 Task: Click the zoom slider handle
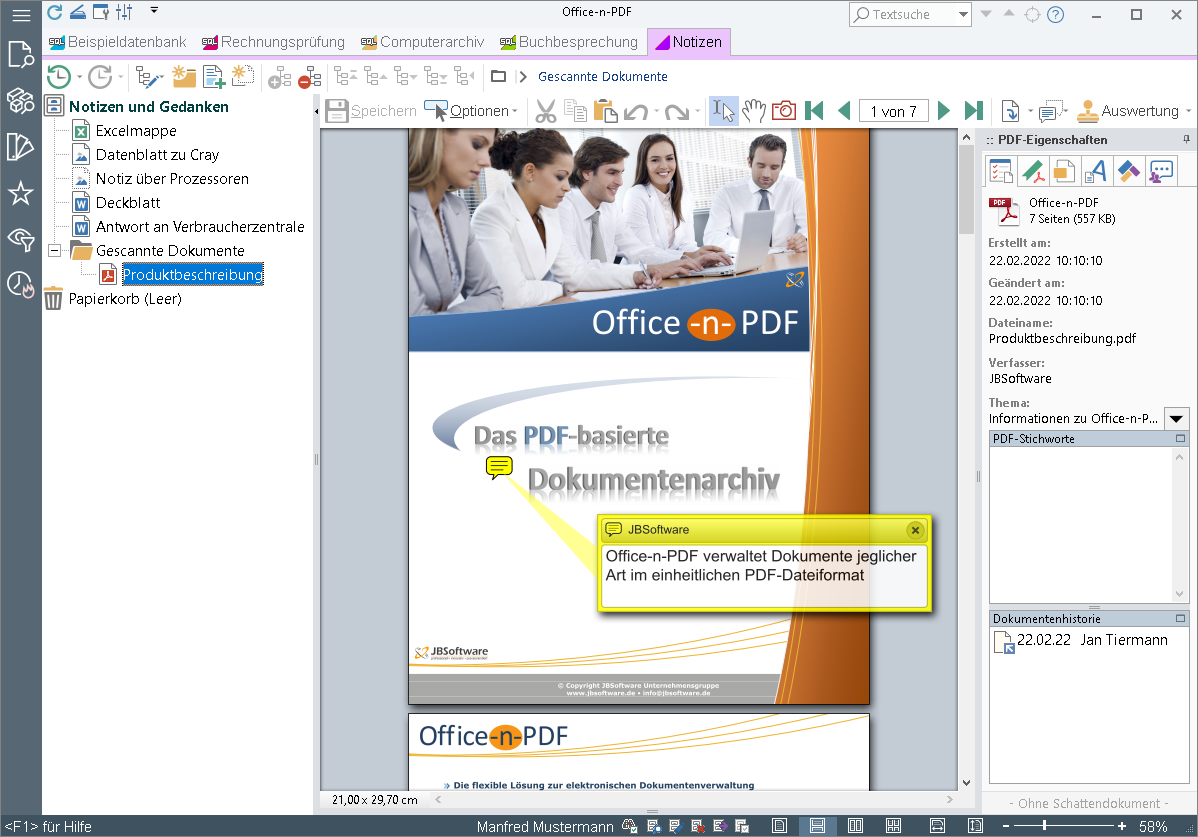click(1044, 826)
